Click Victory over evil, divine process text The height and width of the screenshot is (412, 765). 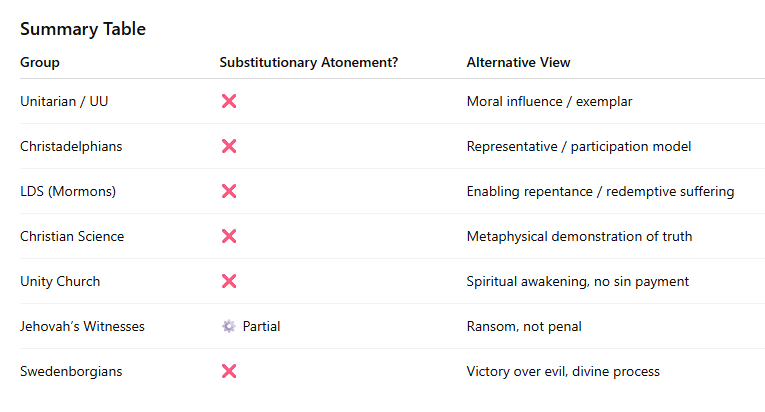pyautogui.click(x=563, y=371)
